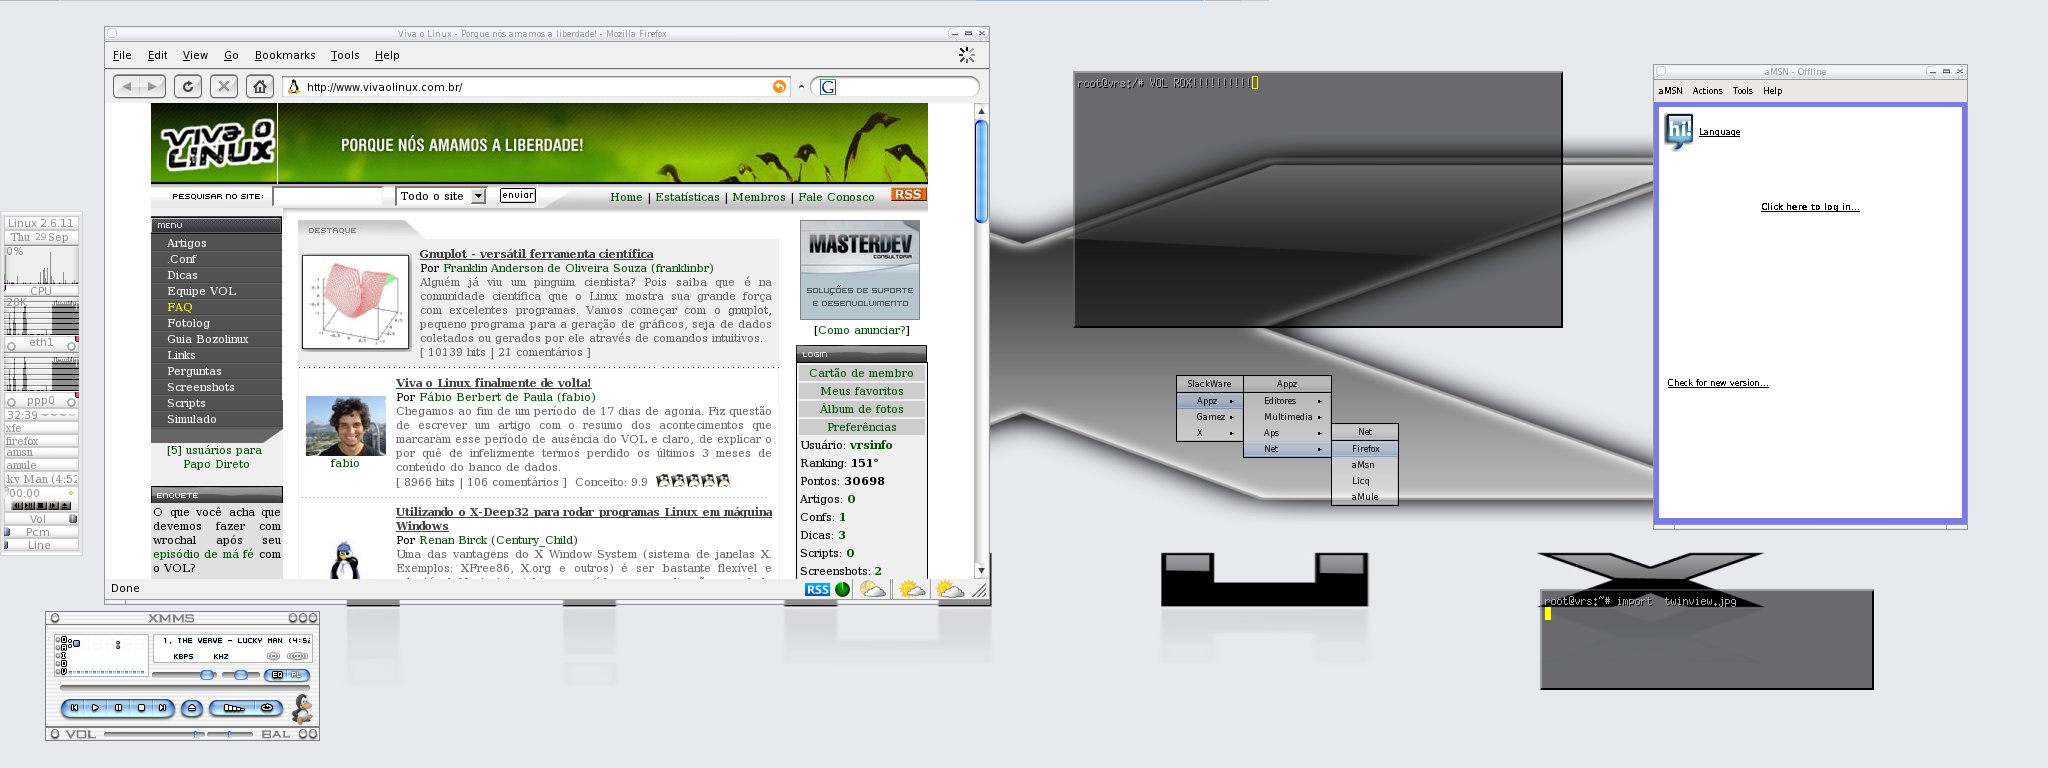Click the XMMS stop button
Viewport: 2048px width, 768px height.
point(141,708)
